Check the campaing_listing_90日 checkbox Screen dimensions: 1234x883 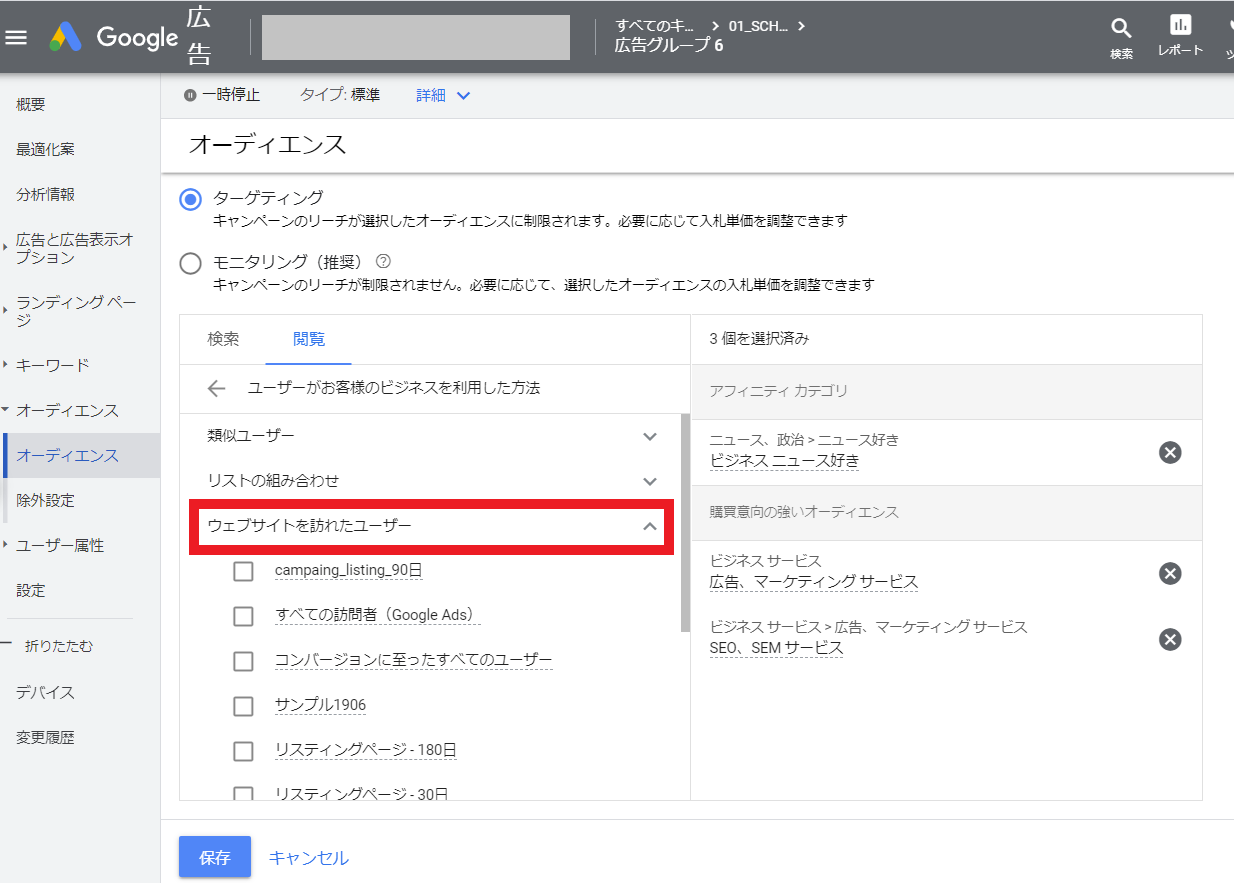[x=243, y=571]
